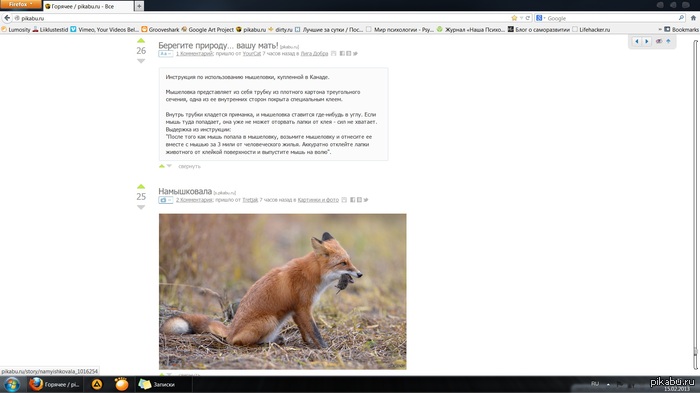700x393 pixels.
Task: Open the fox with mouse photo
Action: click(x=283, y=292)
